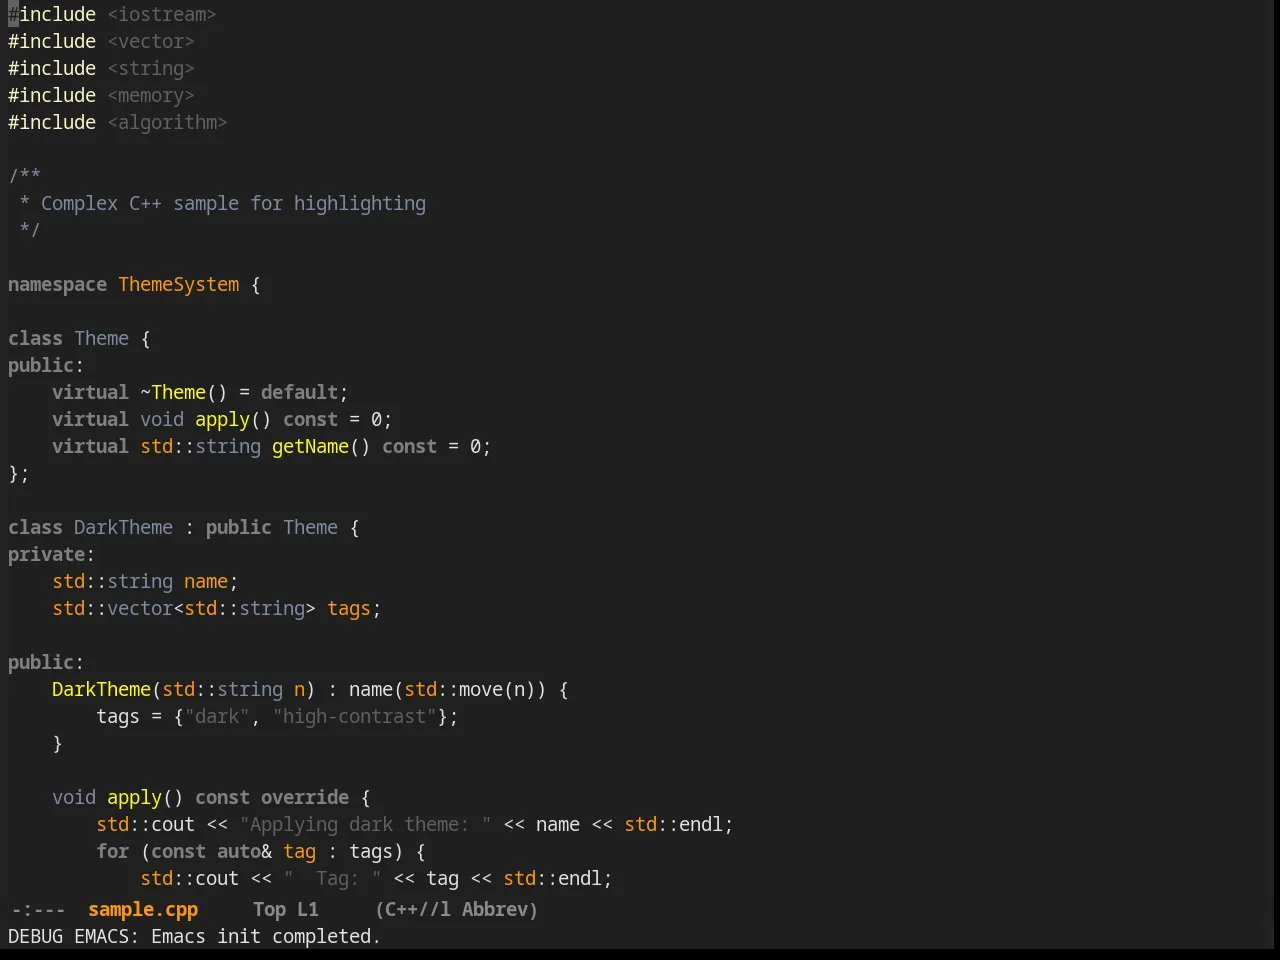Viewport: 1280px width, 960px height.
Task: Click the 'name' member variable declaration
Action: point(206,581)
